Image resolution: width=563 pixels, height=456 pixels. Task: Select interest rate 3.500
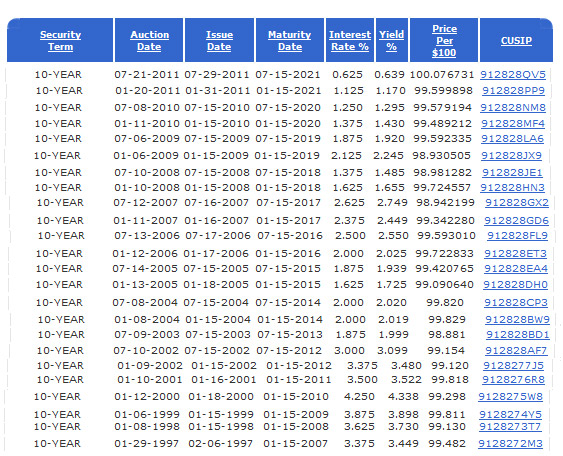point(362,380)
